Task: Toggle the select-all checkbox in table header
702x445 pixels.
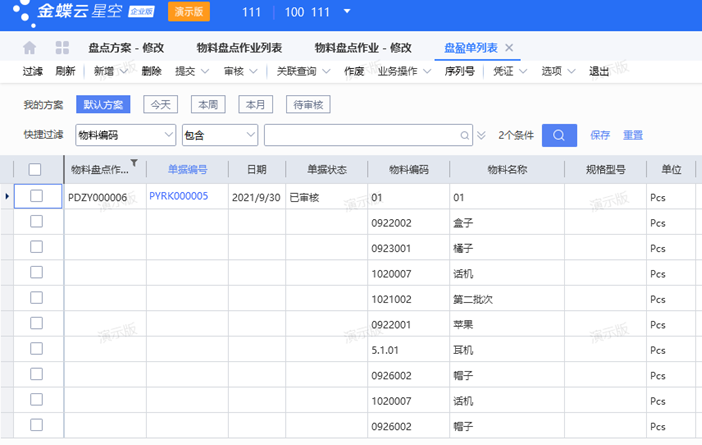Action: 35,170
